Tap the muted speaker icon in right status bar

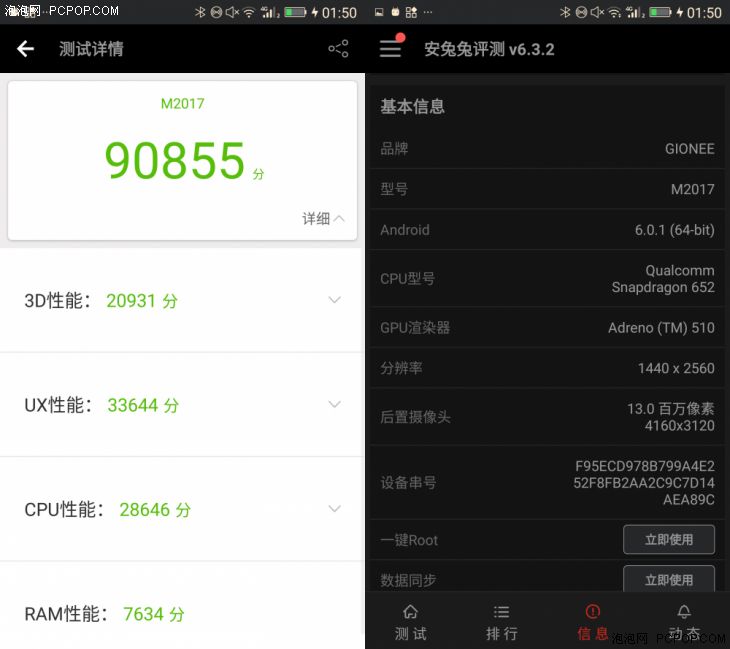coord(597,13)
